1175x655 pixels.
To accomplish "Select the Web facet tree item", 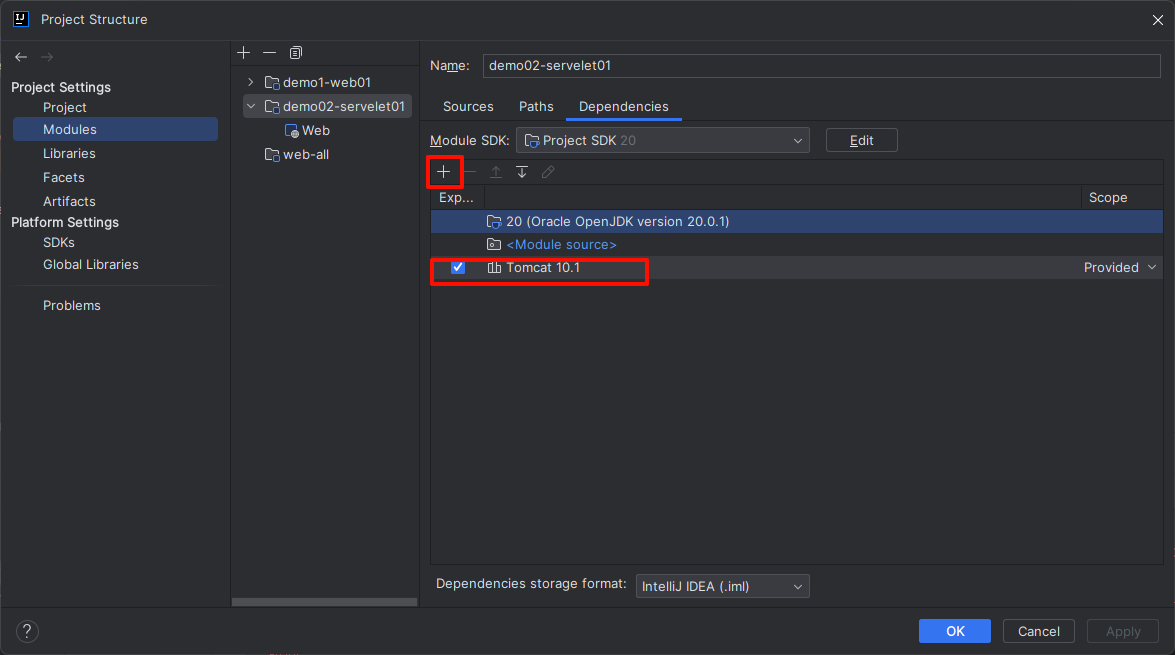I will coord(315,130).
